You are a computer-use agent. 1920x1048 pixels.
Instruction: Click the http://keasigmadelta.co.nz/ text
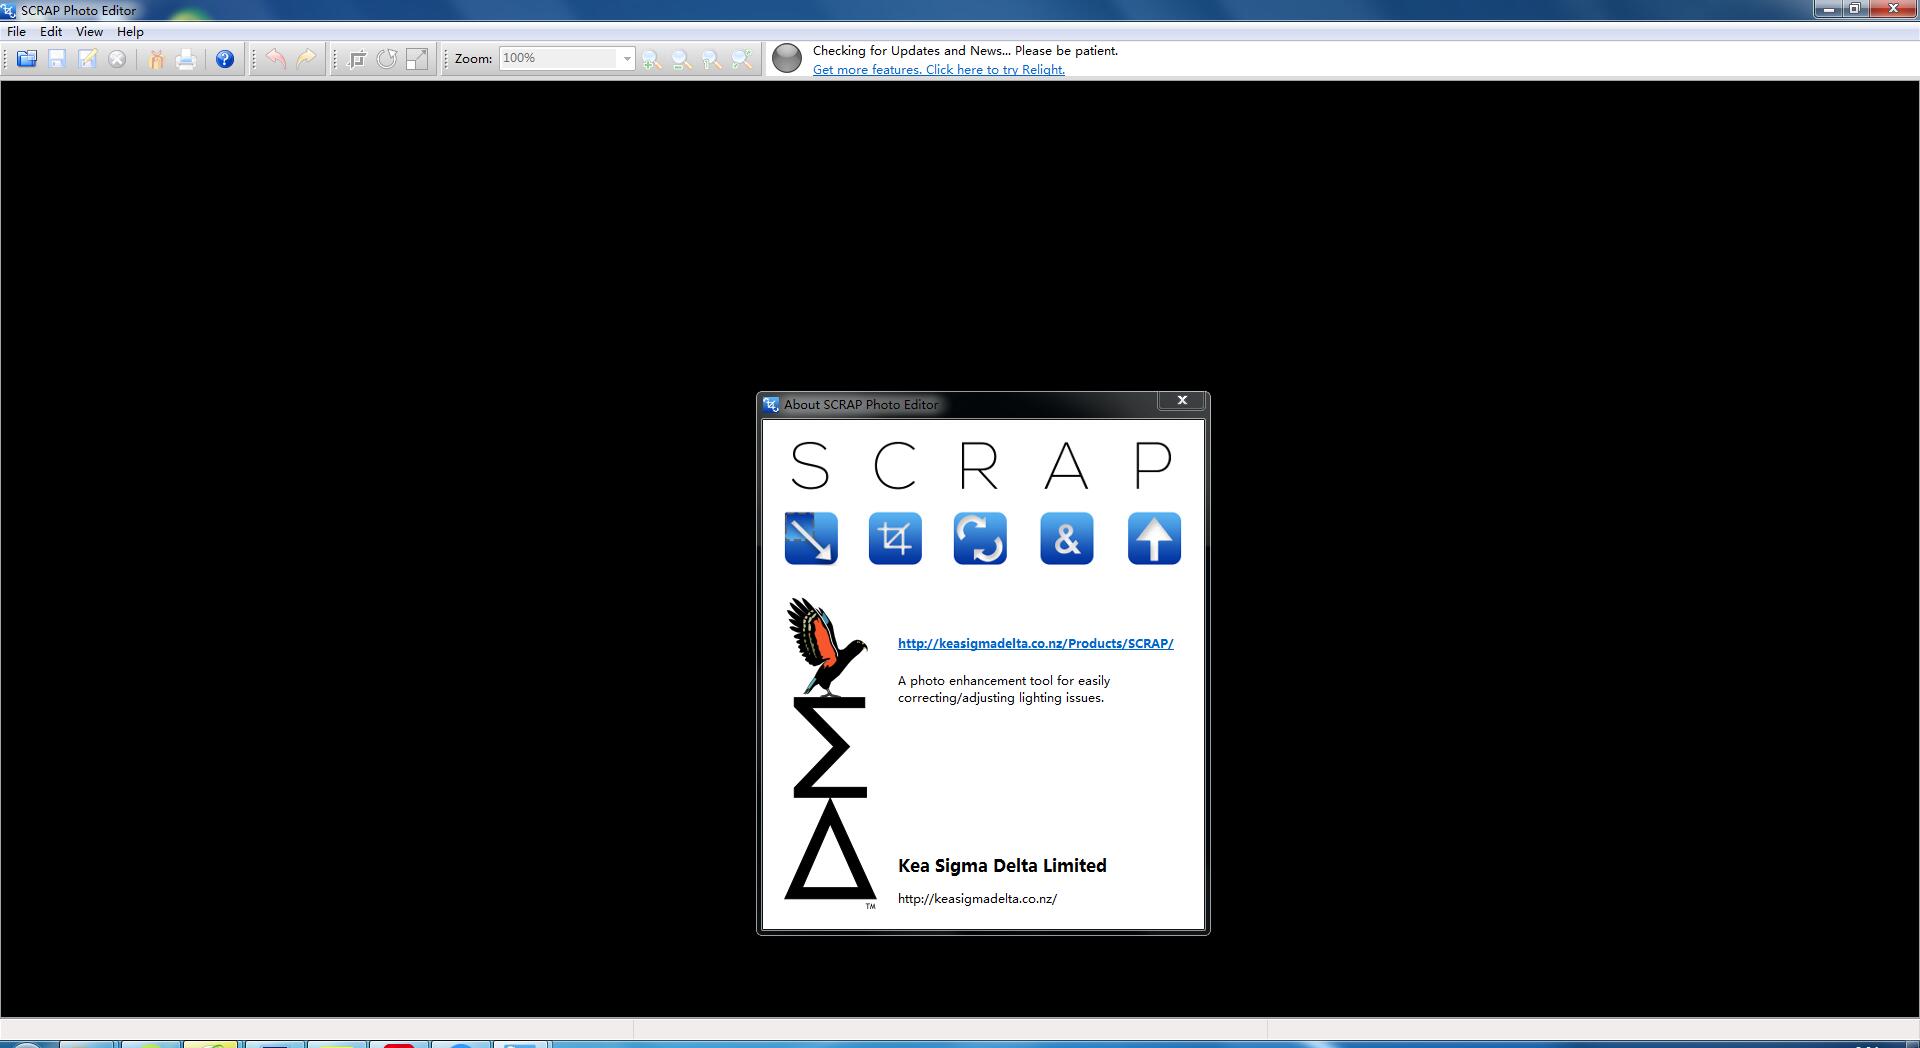pos(977,898)
